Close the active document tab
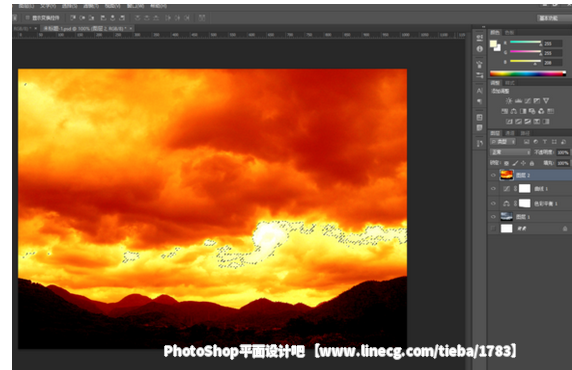Screen dimensions: 572x370 131,28
